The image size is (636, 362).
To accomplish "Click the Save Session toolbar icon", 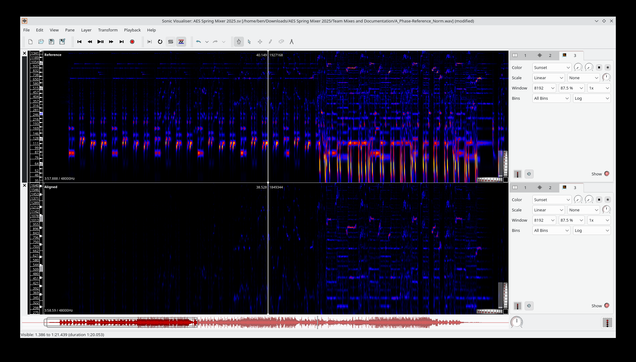I will coord(52,42).
